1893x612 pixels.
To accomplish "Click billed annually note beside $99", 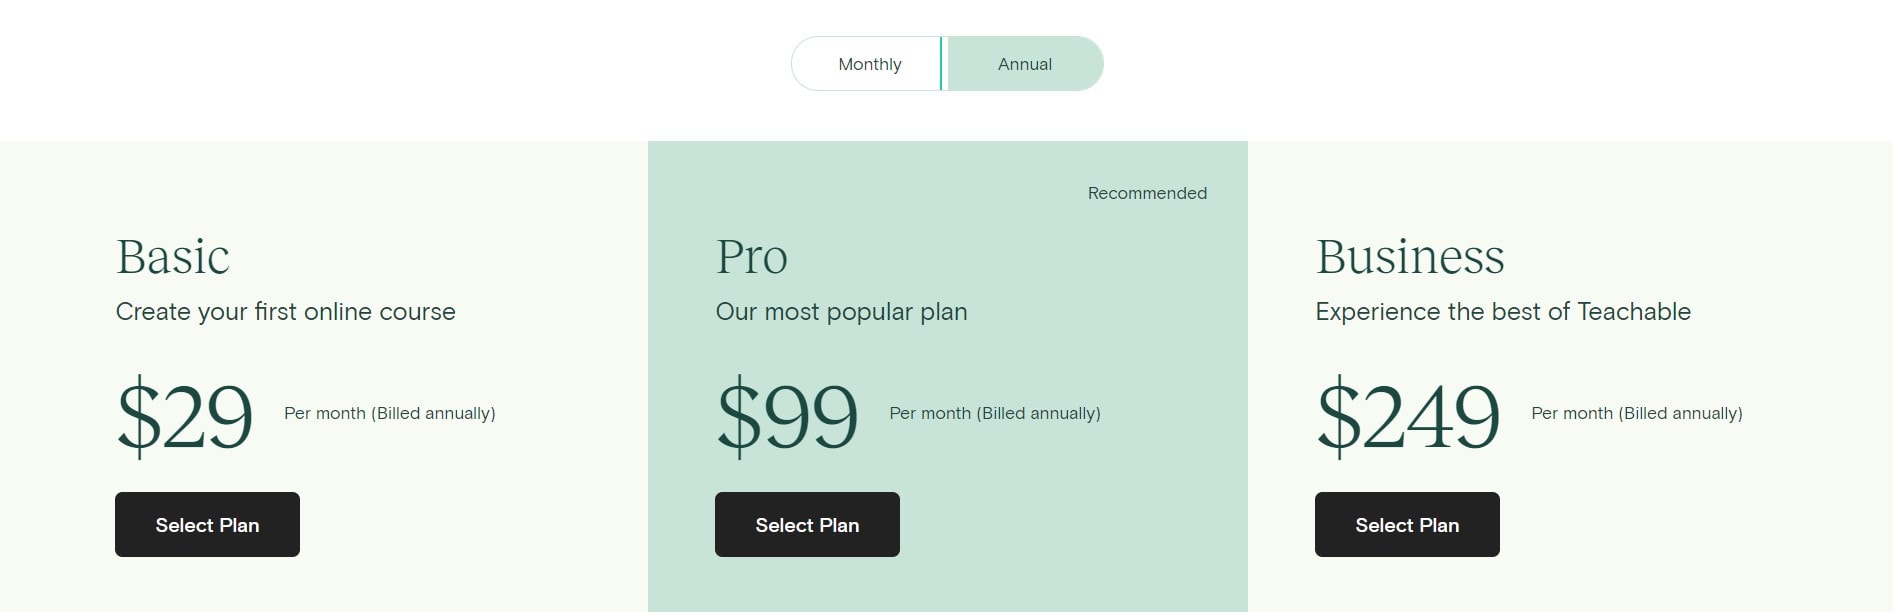I will coord(995,413).
